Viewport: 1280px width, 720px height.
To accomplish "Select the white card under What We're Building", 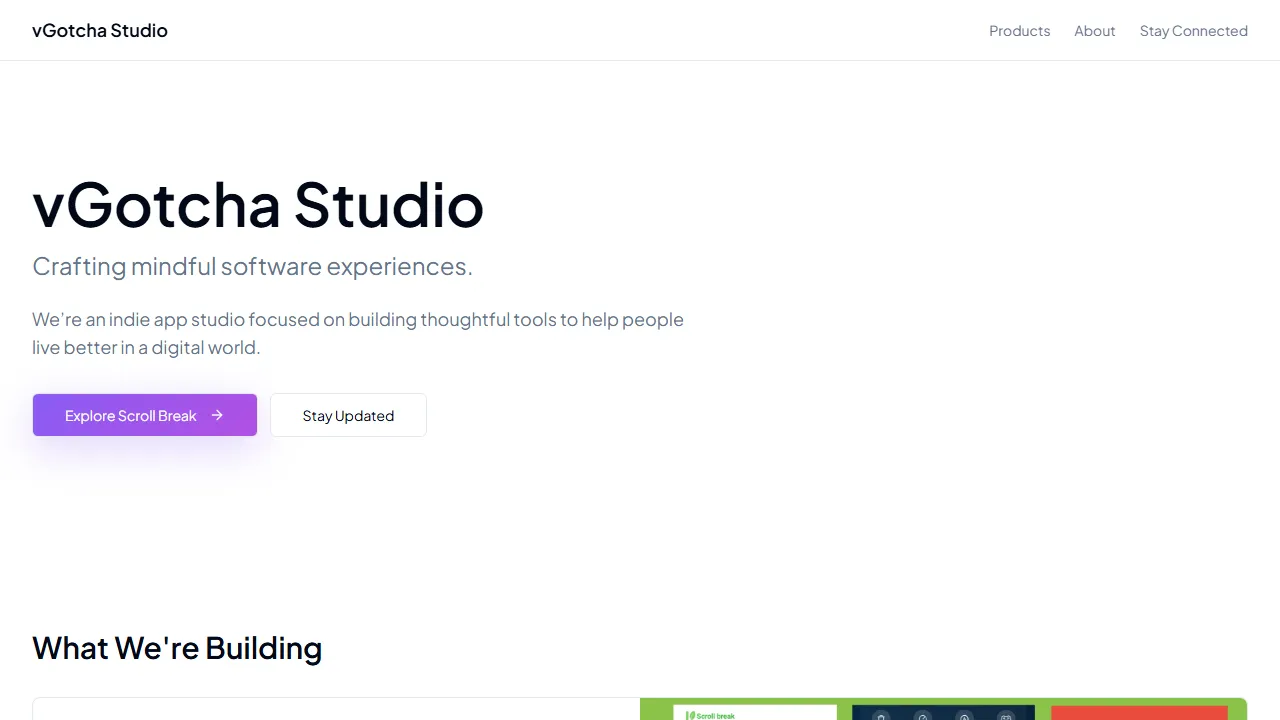I will [x=336, y=712].
